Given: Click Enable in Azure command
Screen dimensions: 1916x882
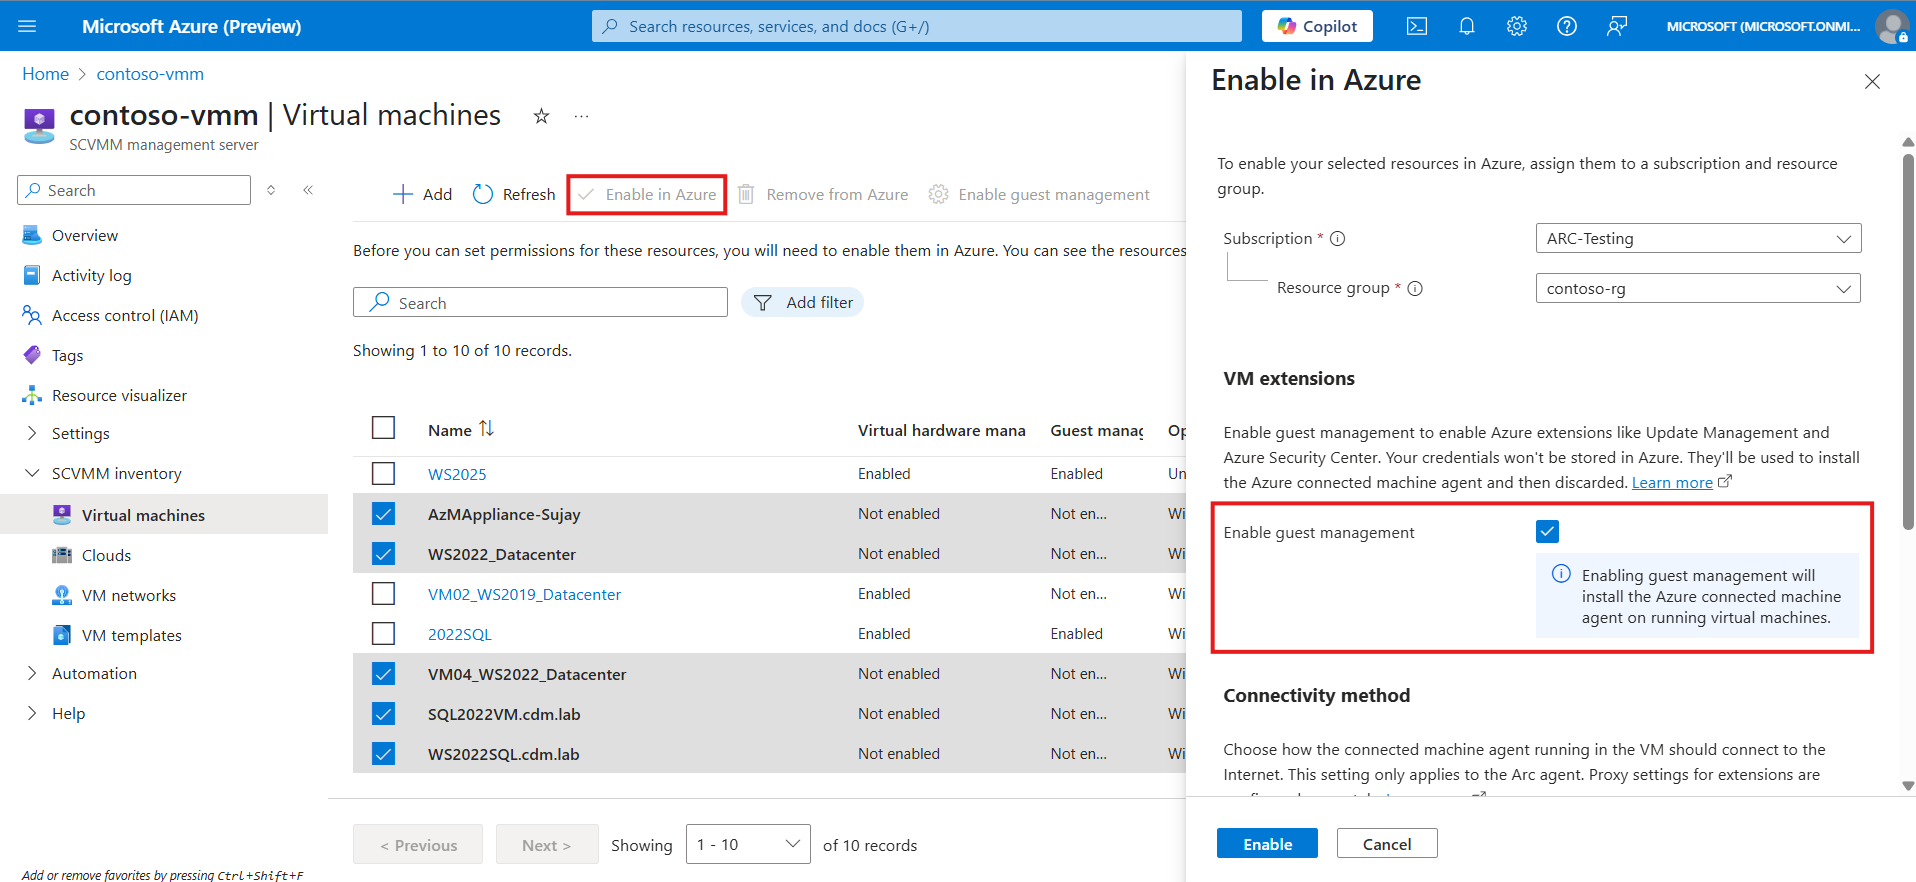Looking at the screenshot, I should (647, 194).
